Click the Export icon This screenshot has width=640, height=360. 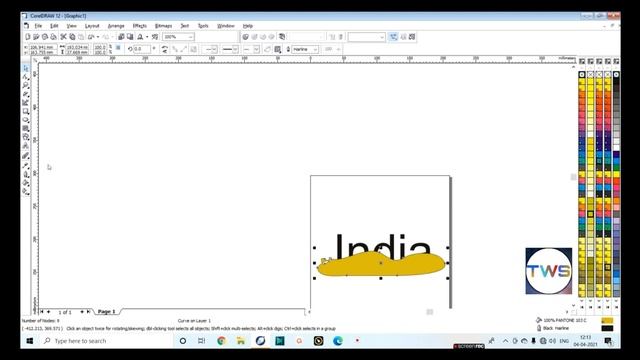(130, 37)
